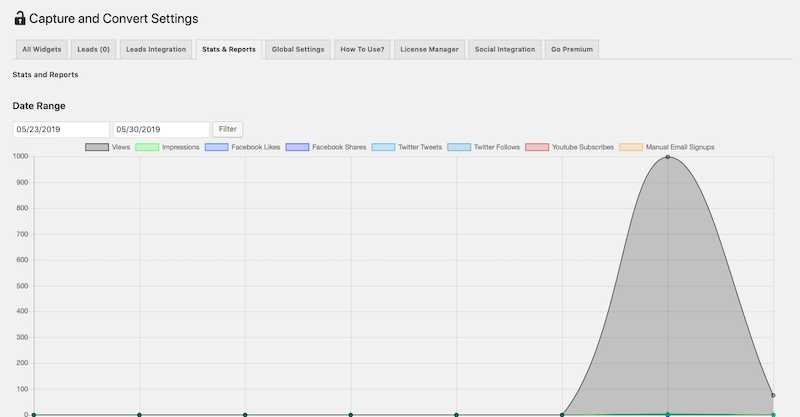This screenshot has width=800, height=417.
Task: Switch to the Leads (0) tab
Action: 93,49
